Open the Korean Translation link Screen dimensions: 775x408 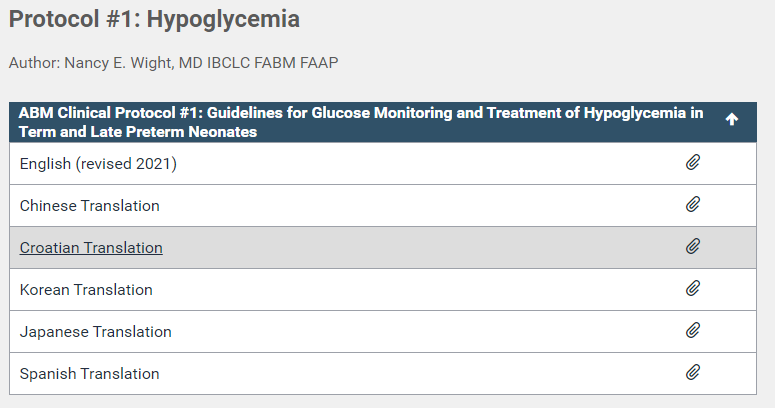[x=86, y=290]
